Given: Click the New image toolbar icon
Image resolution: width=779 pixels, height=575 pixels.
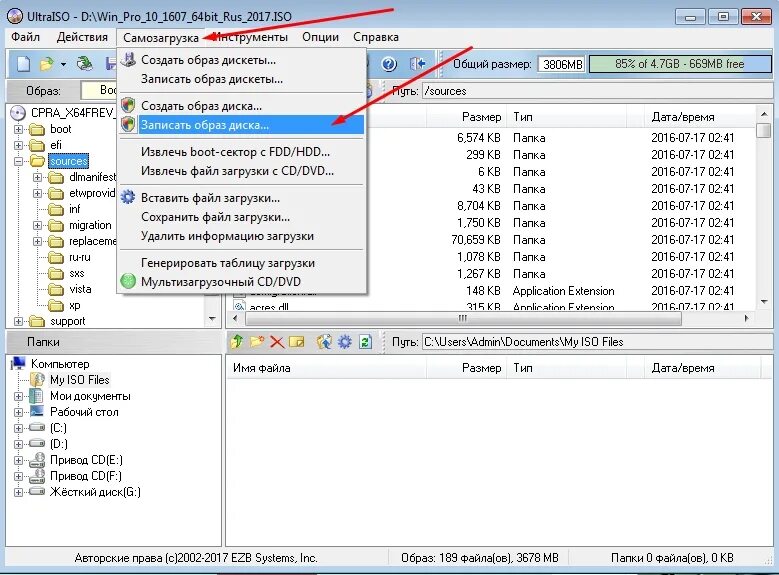Looking at the screenshot, I should [x=23, y=64].
